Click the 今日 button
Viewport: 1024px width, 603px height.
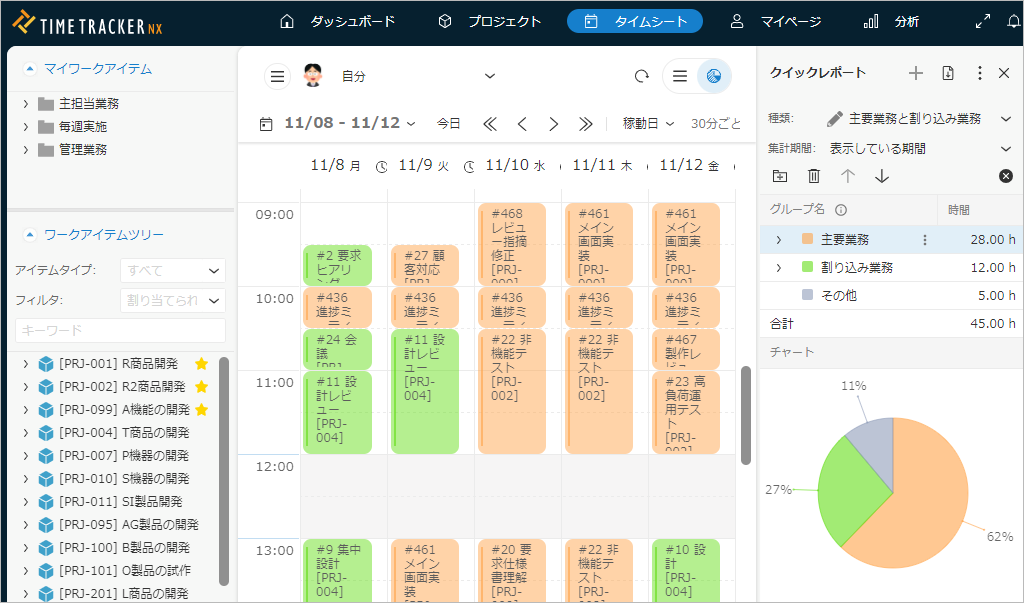[x=449, y=124]
